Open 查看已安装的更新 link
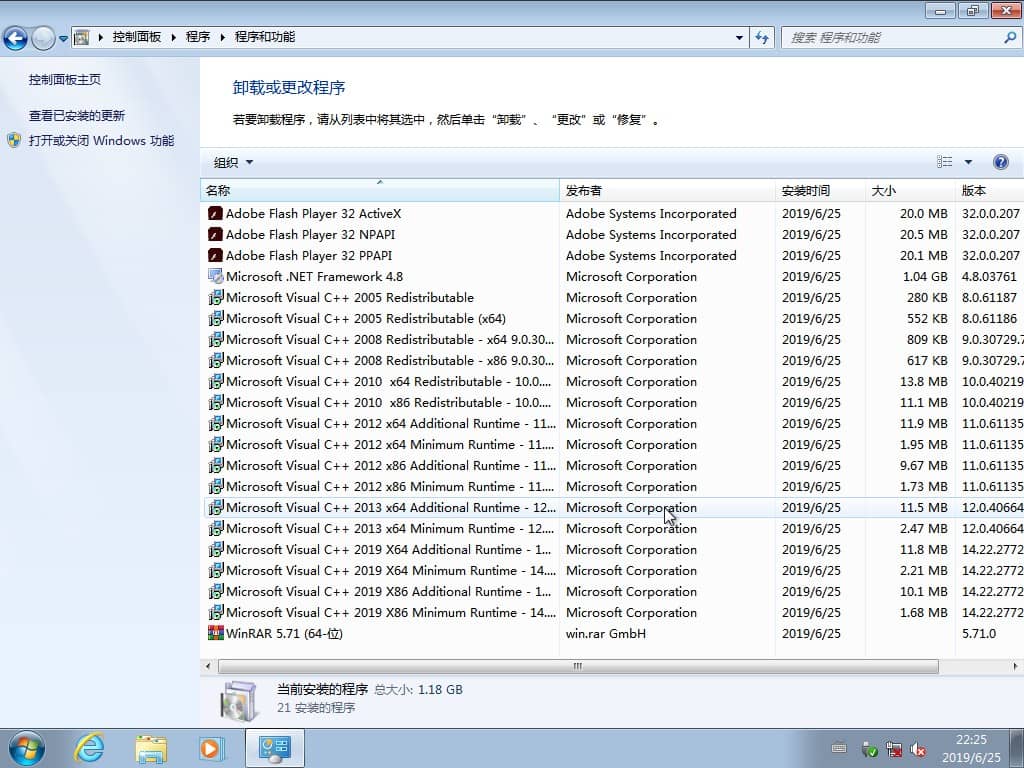Screen dimensions: 1024x768 [76, 116]
